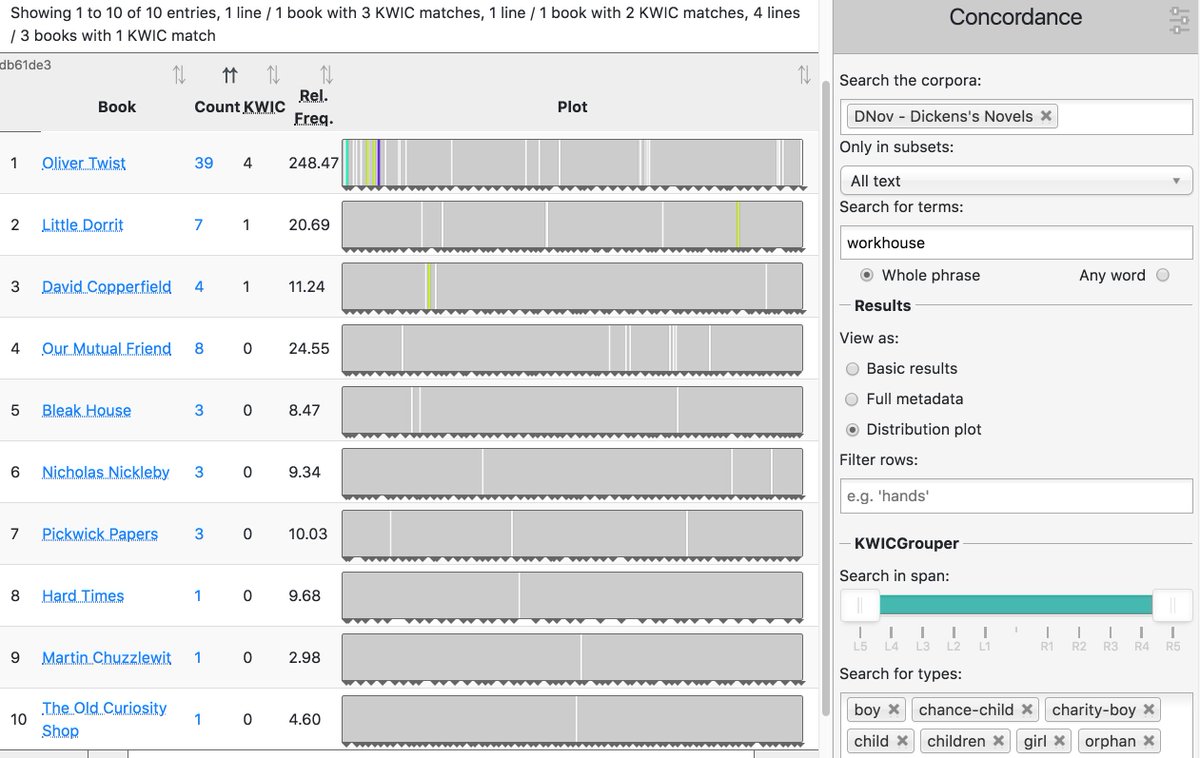The image size is (1200, 758).
Task: Click the Nicholas Nickleby distribution plot
Action: click(572, 473)
